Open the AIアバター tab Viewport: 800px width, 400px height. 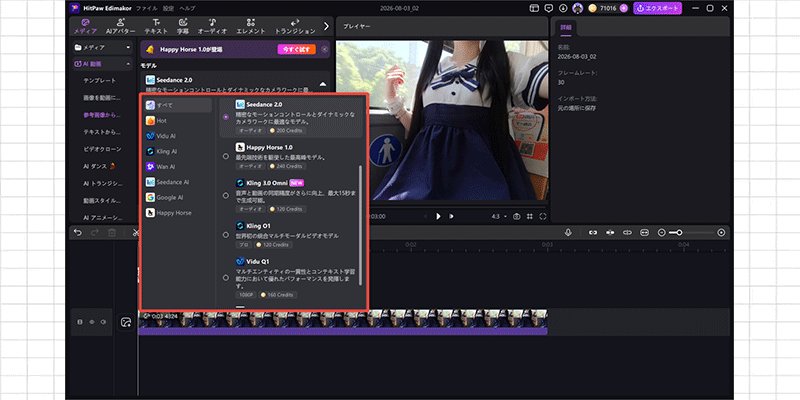[x=120, y=27]
